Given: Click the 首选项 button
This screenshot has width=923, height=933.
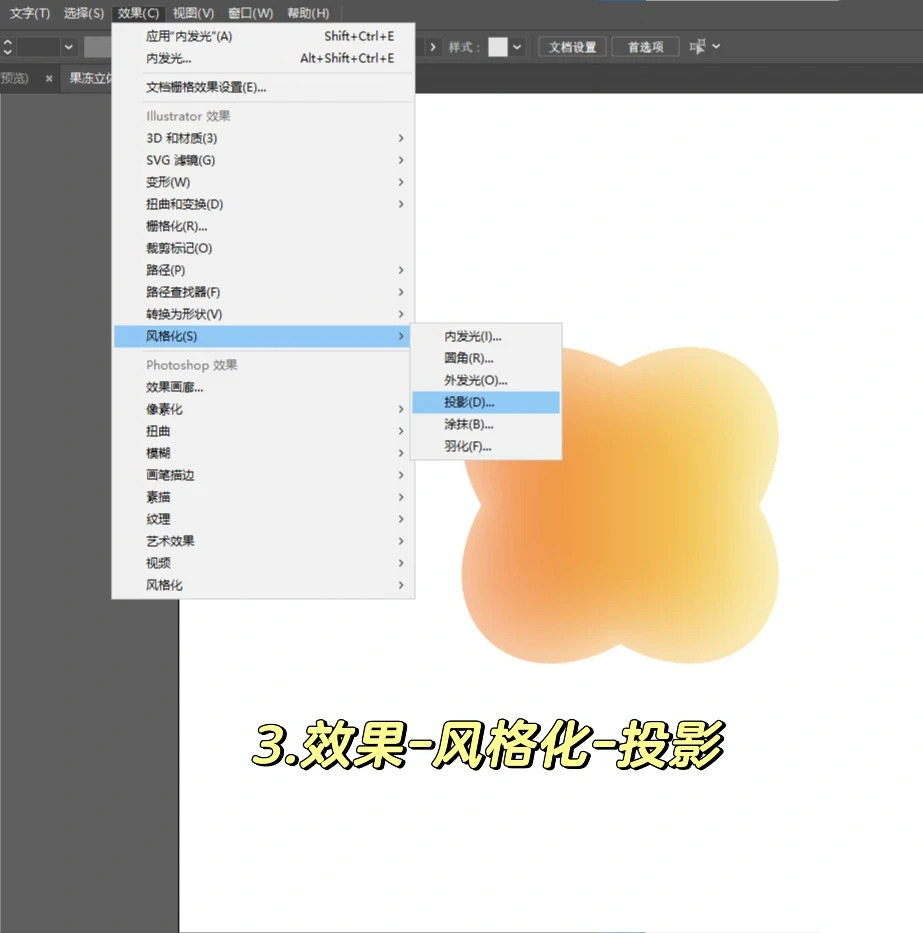Looking at the screenshot, I should click(645, 47).
